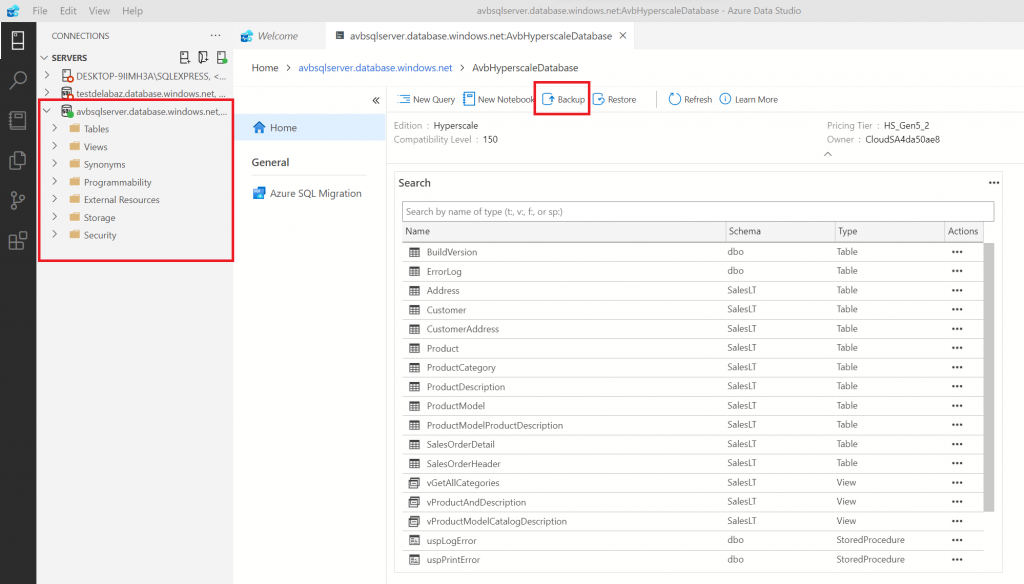Viewport: 1024px width, 584px height.
Task: Click the New Connection icon in Servers header
Action: [x=185, y=57]
